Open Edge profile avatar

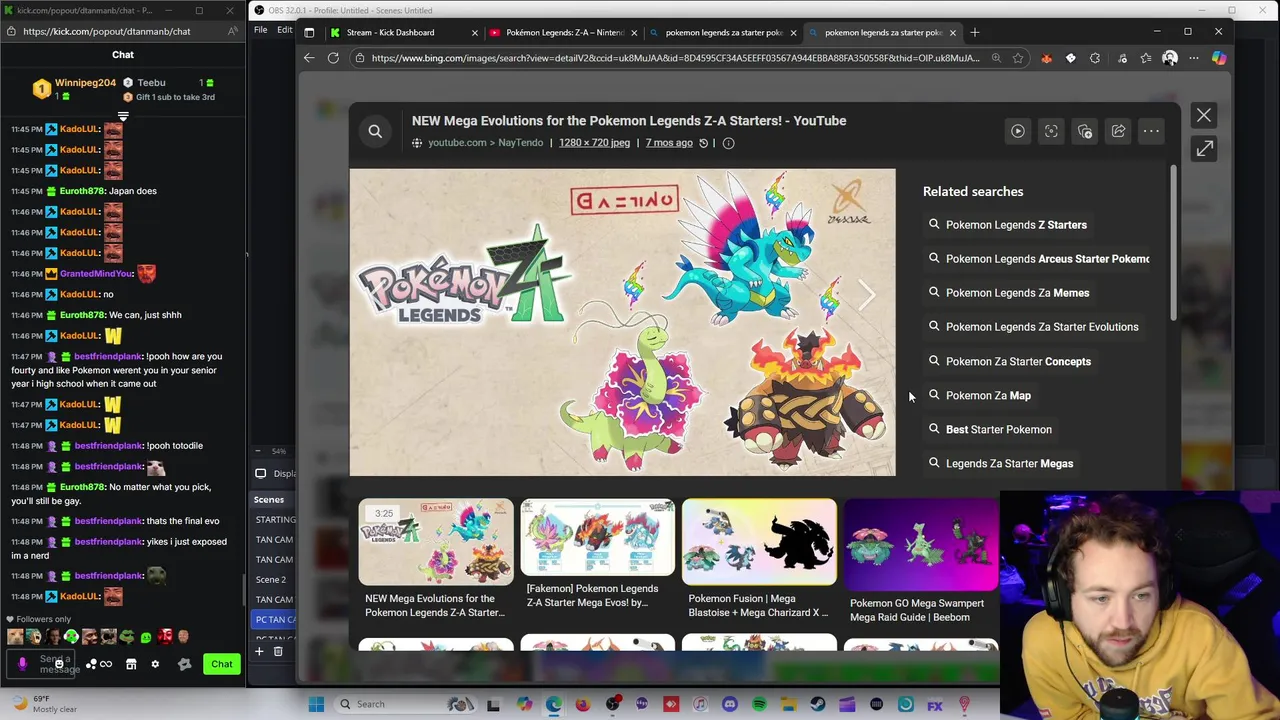point(1170,58)
